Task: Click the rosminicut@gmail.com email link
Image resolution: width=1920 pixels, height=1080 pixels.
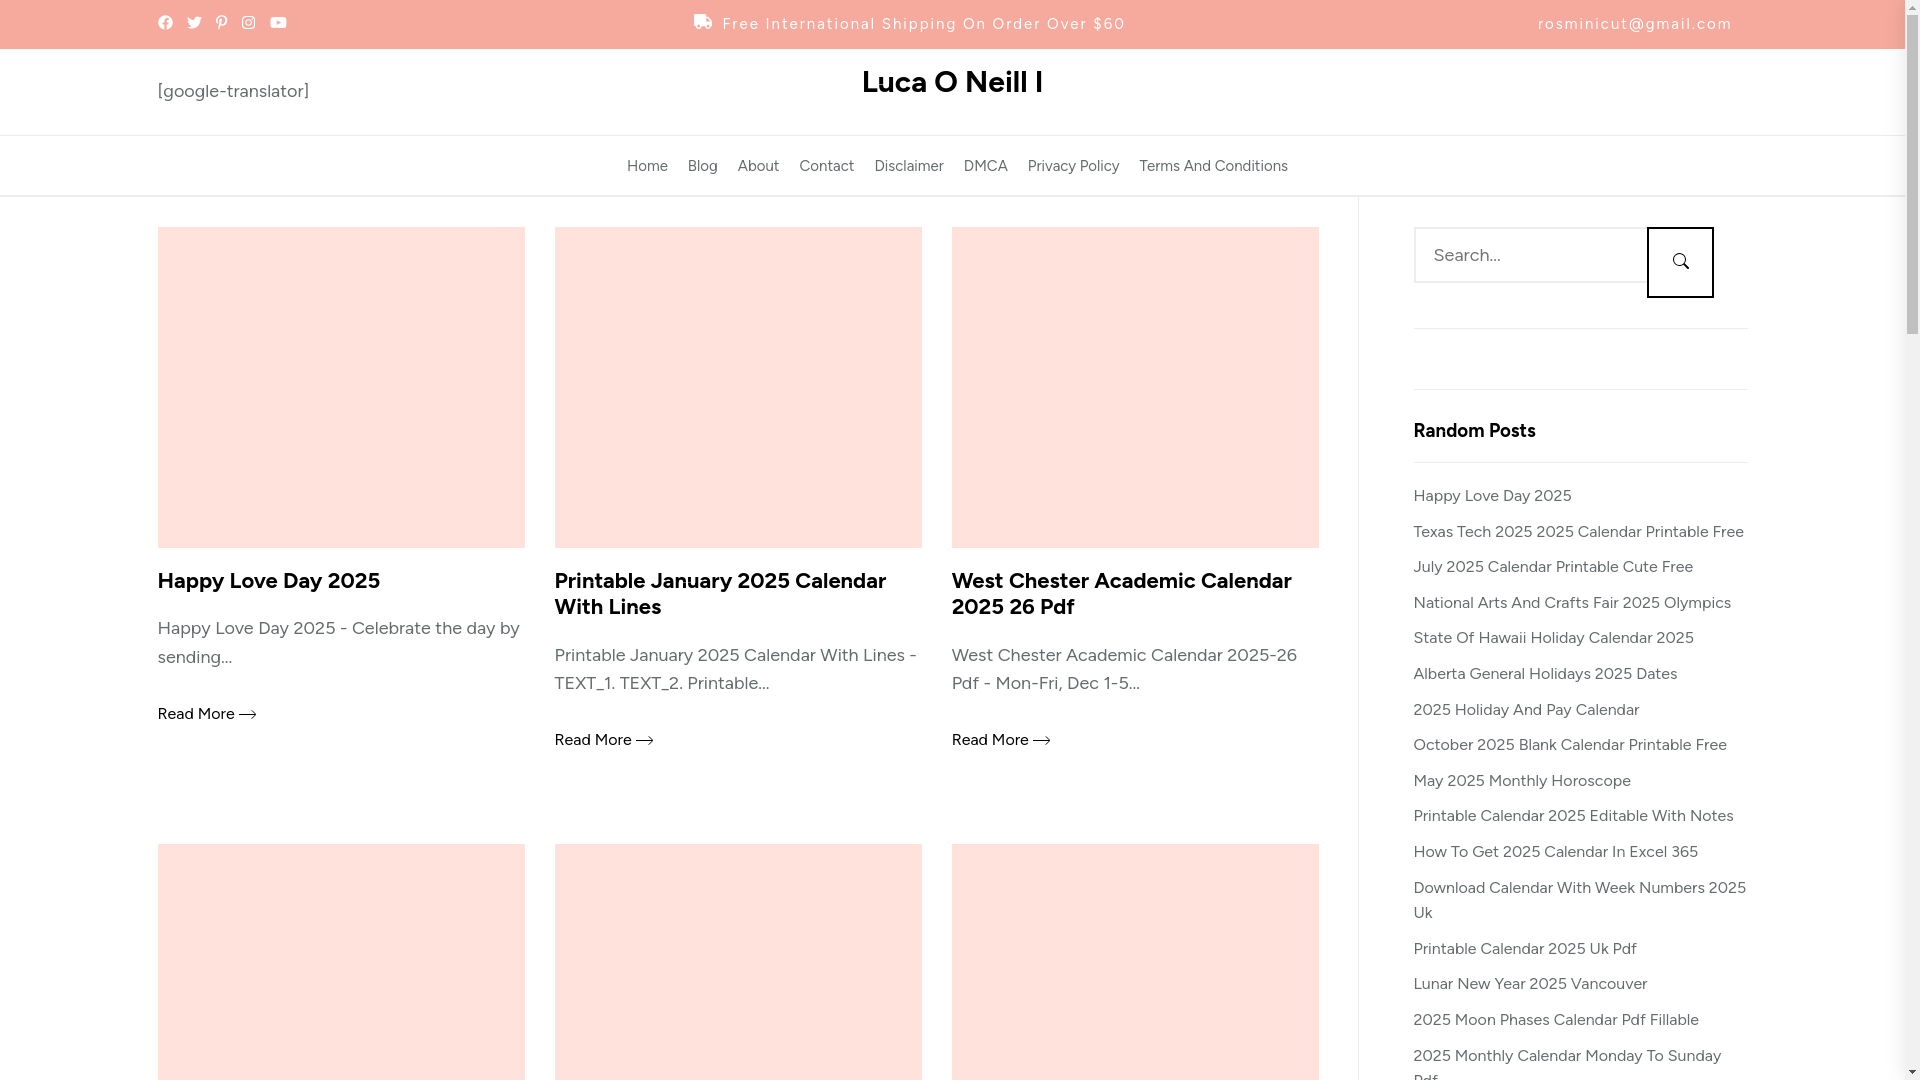Action: click(x=1634, y=24)
